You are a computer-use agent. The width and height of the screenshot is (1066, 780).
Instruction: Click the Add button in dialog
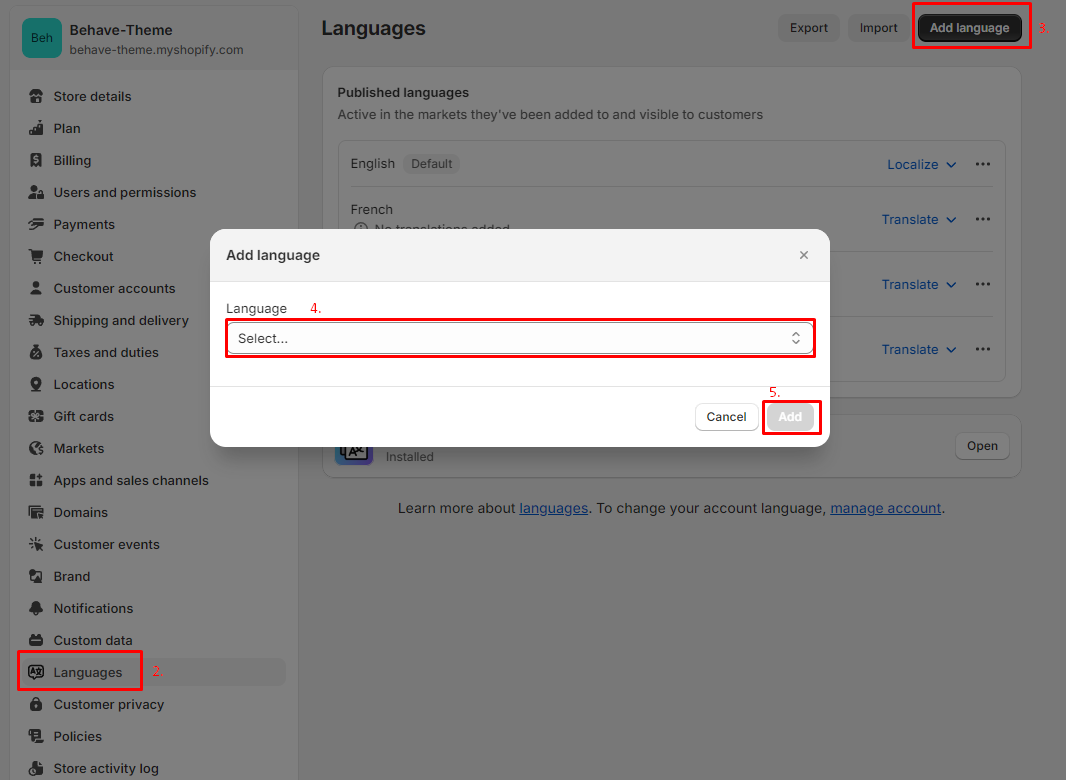(x=790, y=417)
